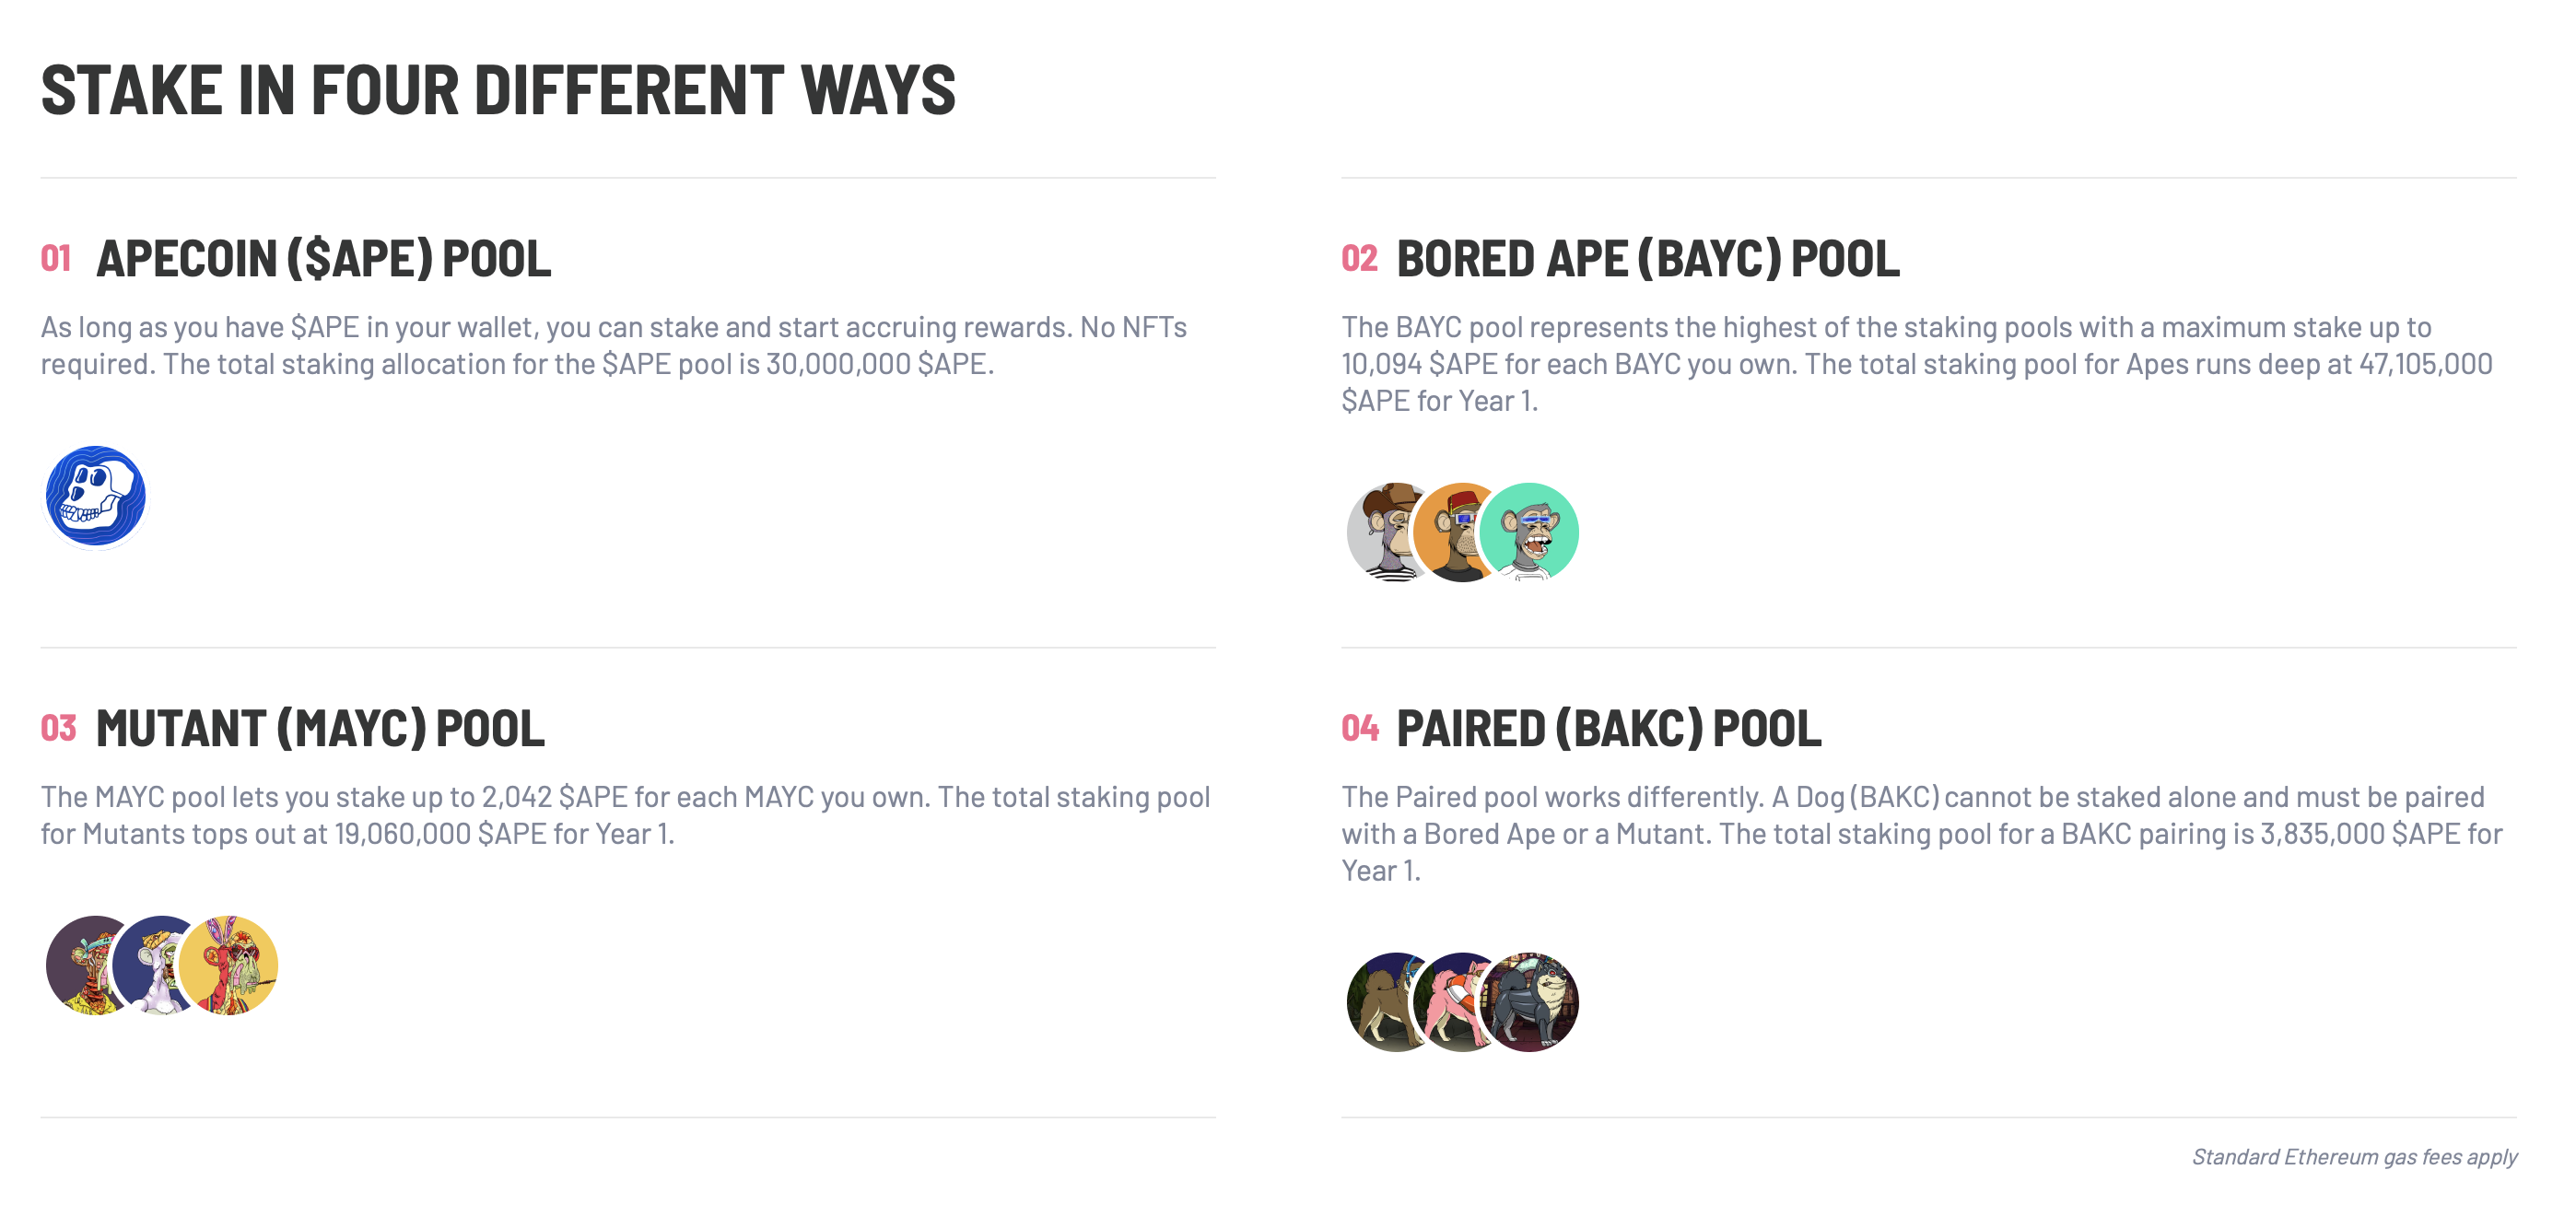
Task: Click the yellow-background Mutant Ape avatar
Action: [x=228, y=965]
